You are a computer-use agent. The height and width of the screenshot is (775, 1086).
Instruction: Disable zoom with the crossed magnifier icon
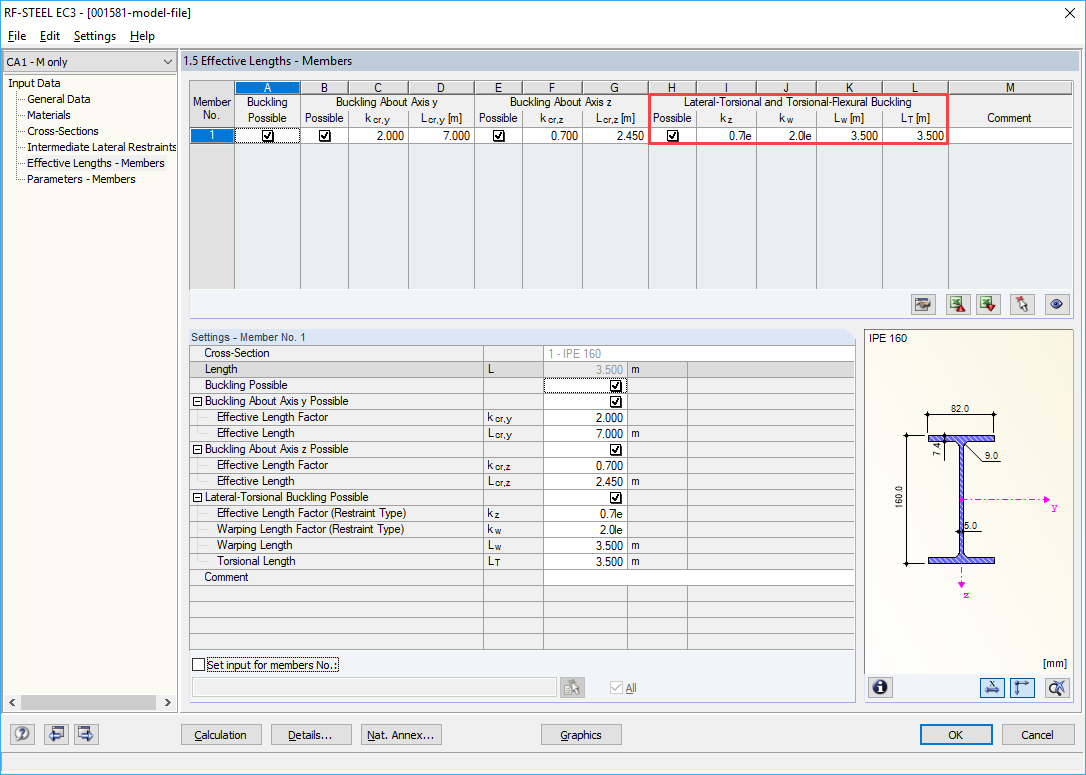[1056, 687]
